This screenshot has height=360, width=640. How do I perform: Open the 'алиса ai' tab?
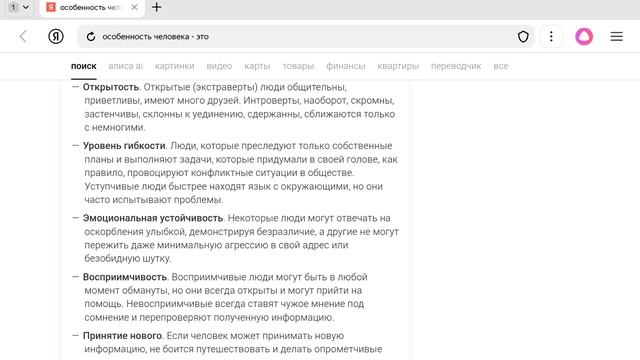click(126, 66)
